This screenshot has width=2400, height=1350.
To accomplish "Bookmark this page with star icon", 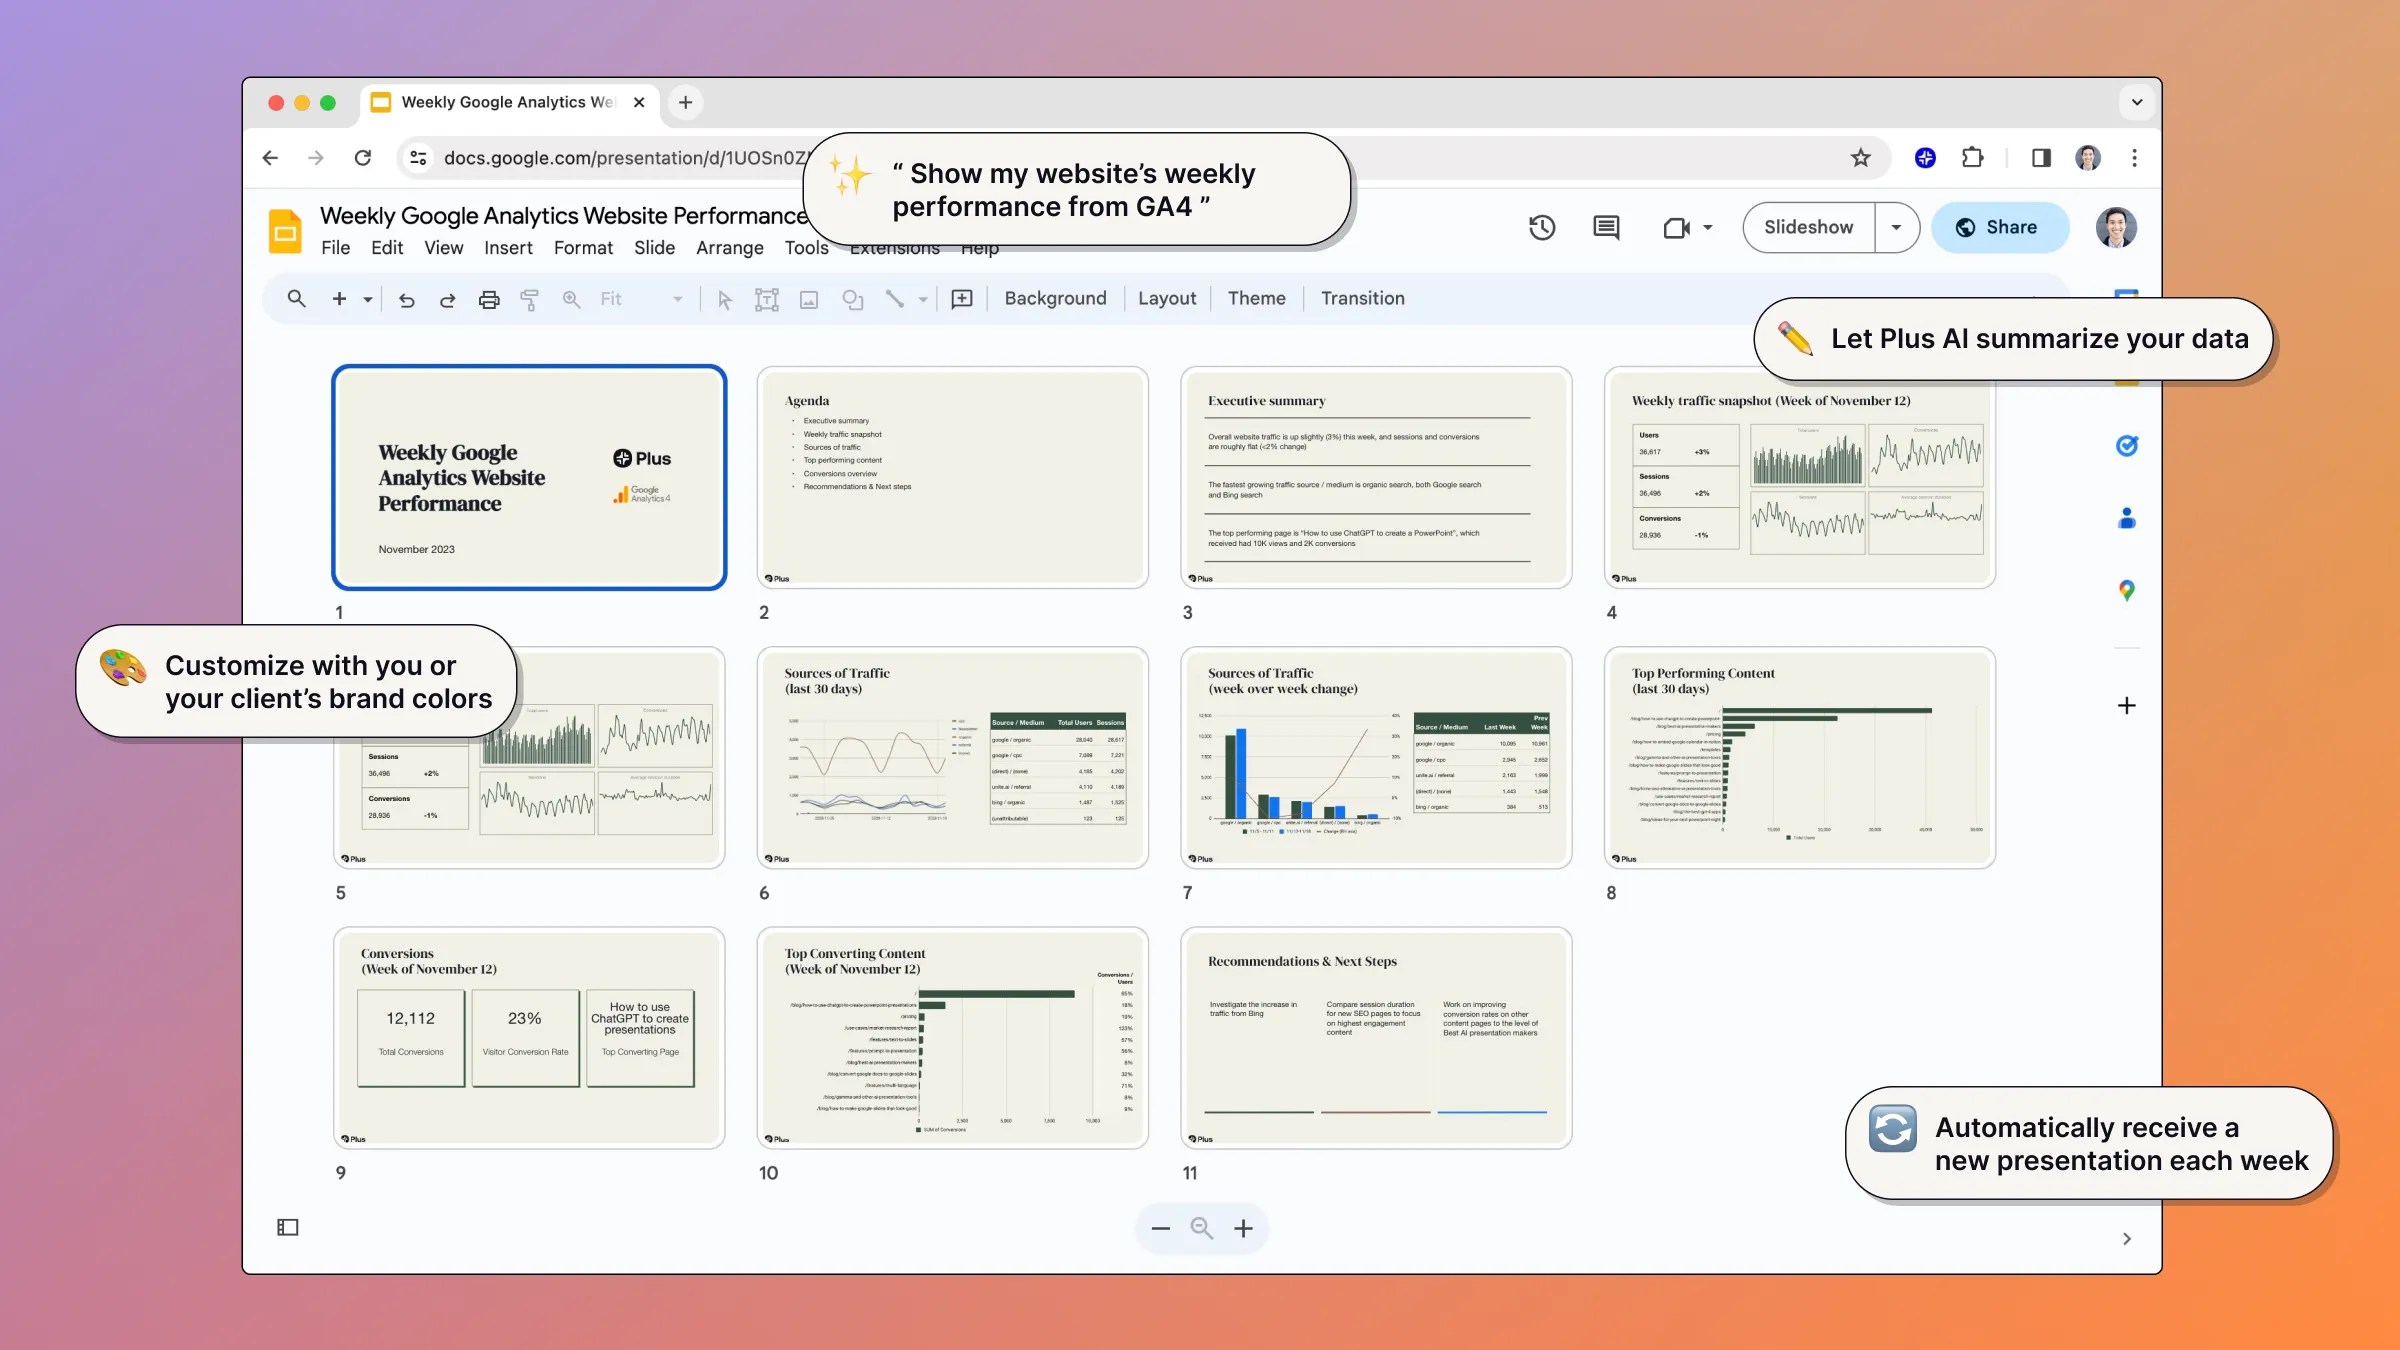I will point(1860,158).
